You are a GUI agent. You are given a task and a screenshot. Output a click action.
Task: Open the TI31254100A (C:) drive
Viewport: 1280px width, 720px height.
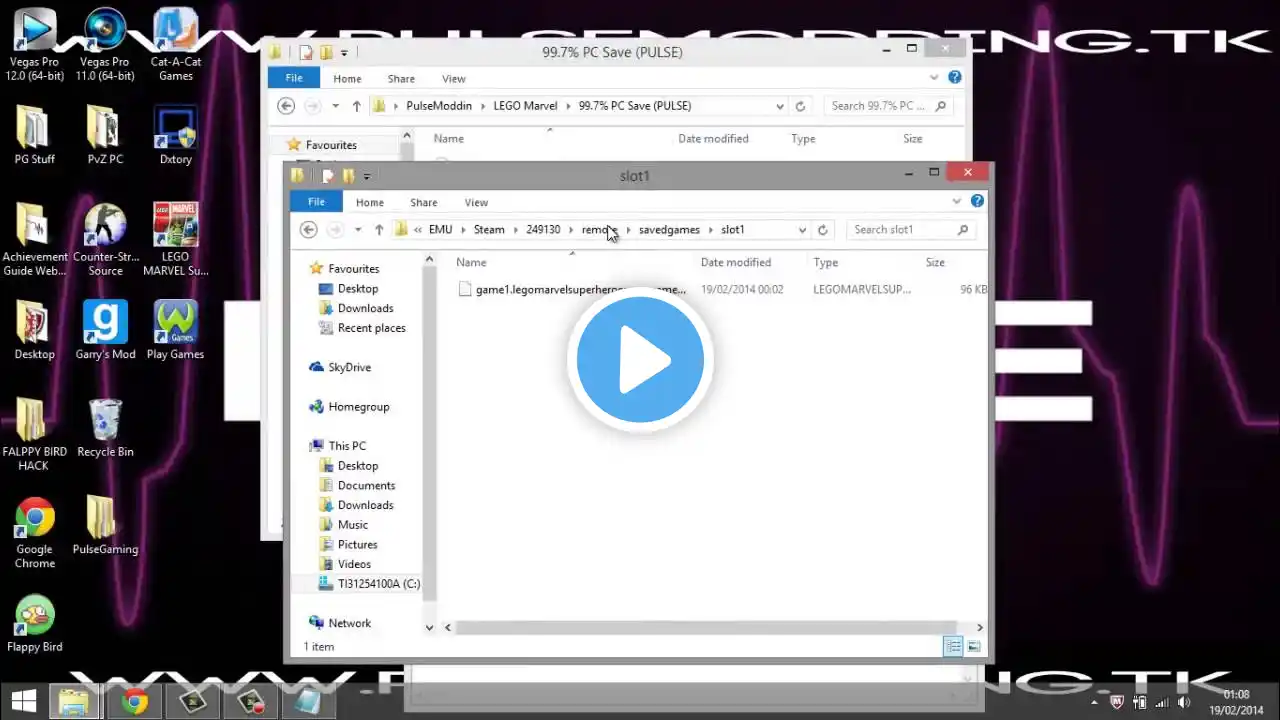coord(370,584)
